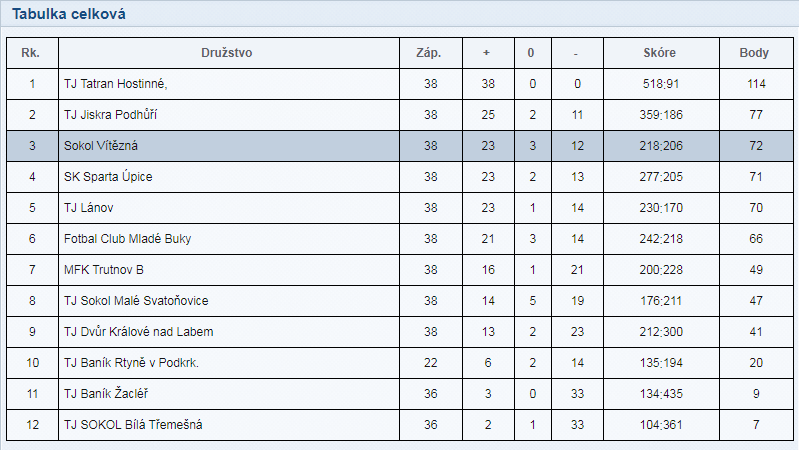Click the Záp. column header
Screen dimensions: 799x450
[x=429, y=53]
